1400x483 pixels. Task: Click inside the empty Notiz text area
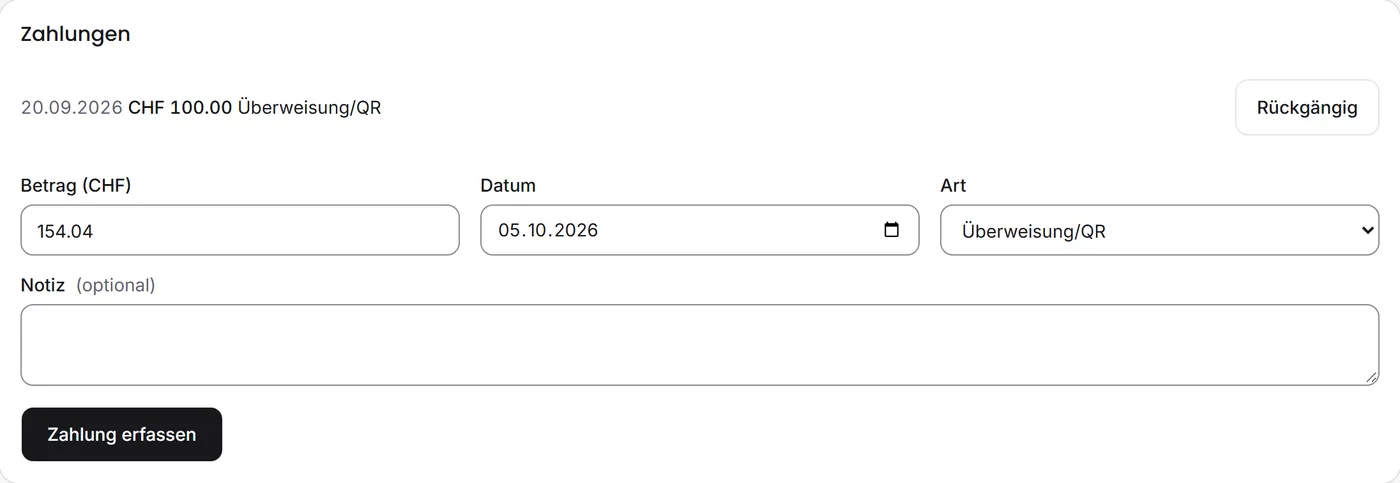(x=700, y=345)
